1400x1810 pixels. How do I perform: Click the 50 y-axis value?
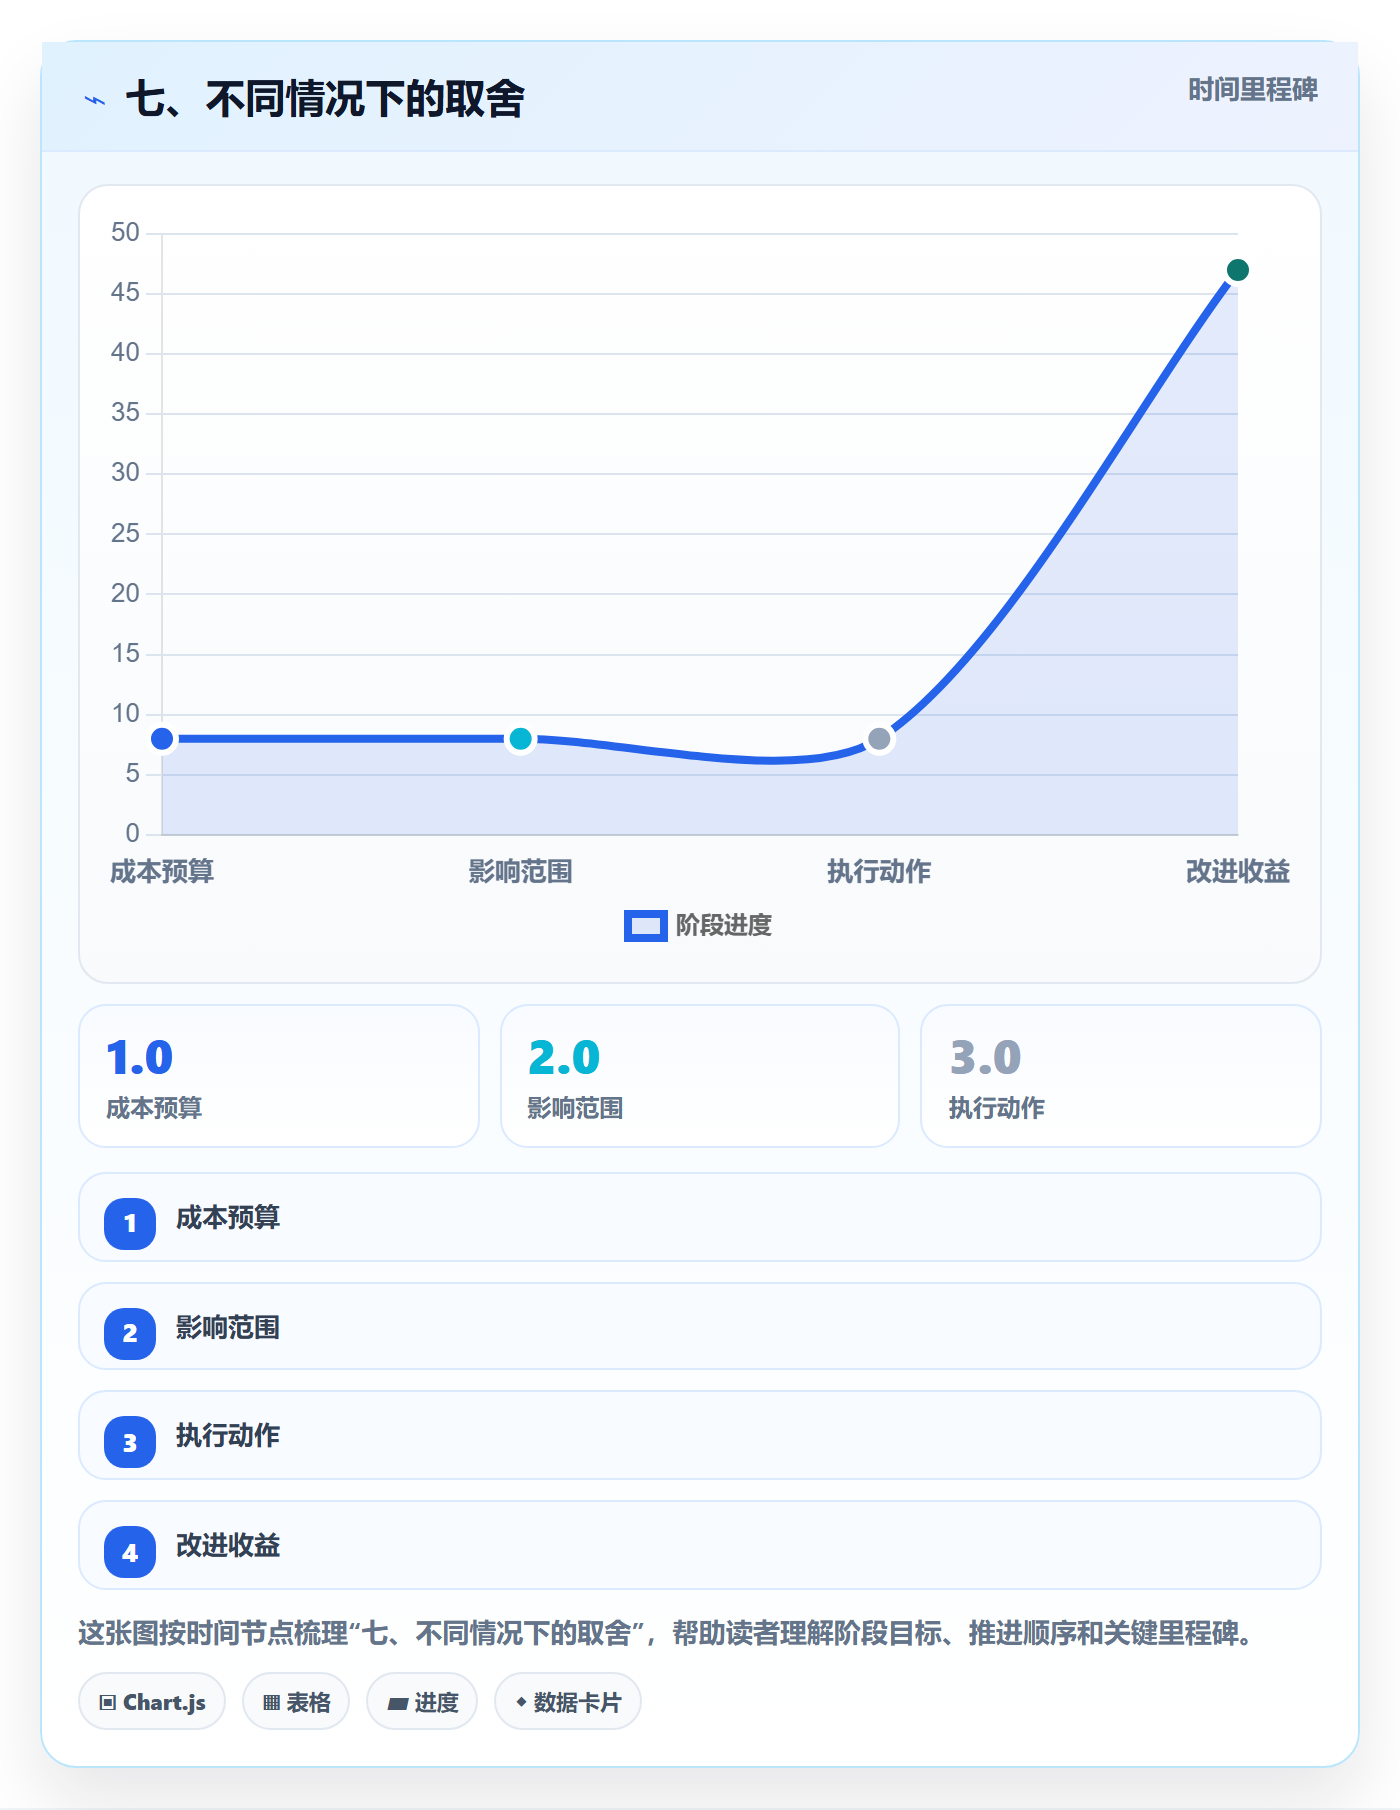click(x=125, y=233)
